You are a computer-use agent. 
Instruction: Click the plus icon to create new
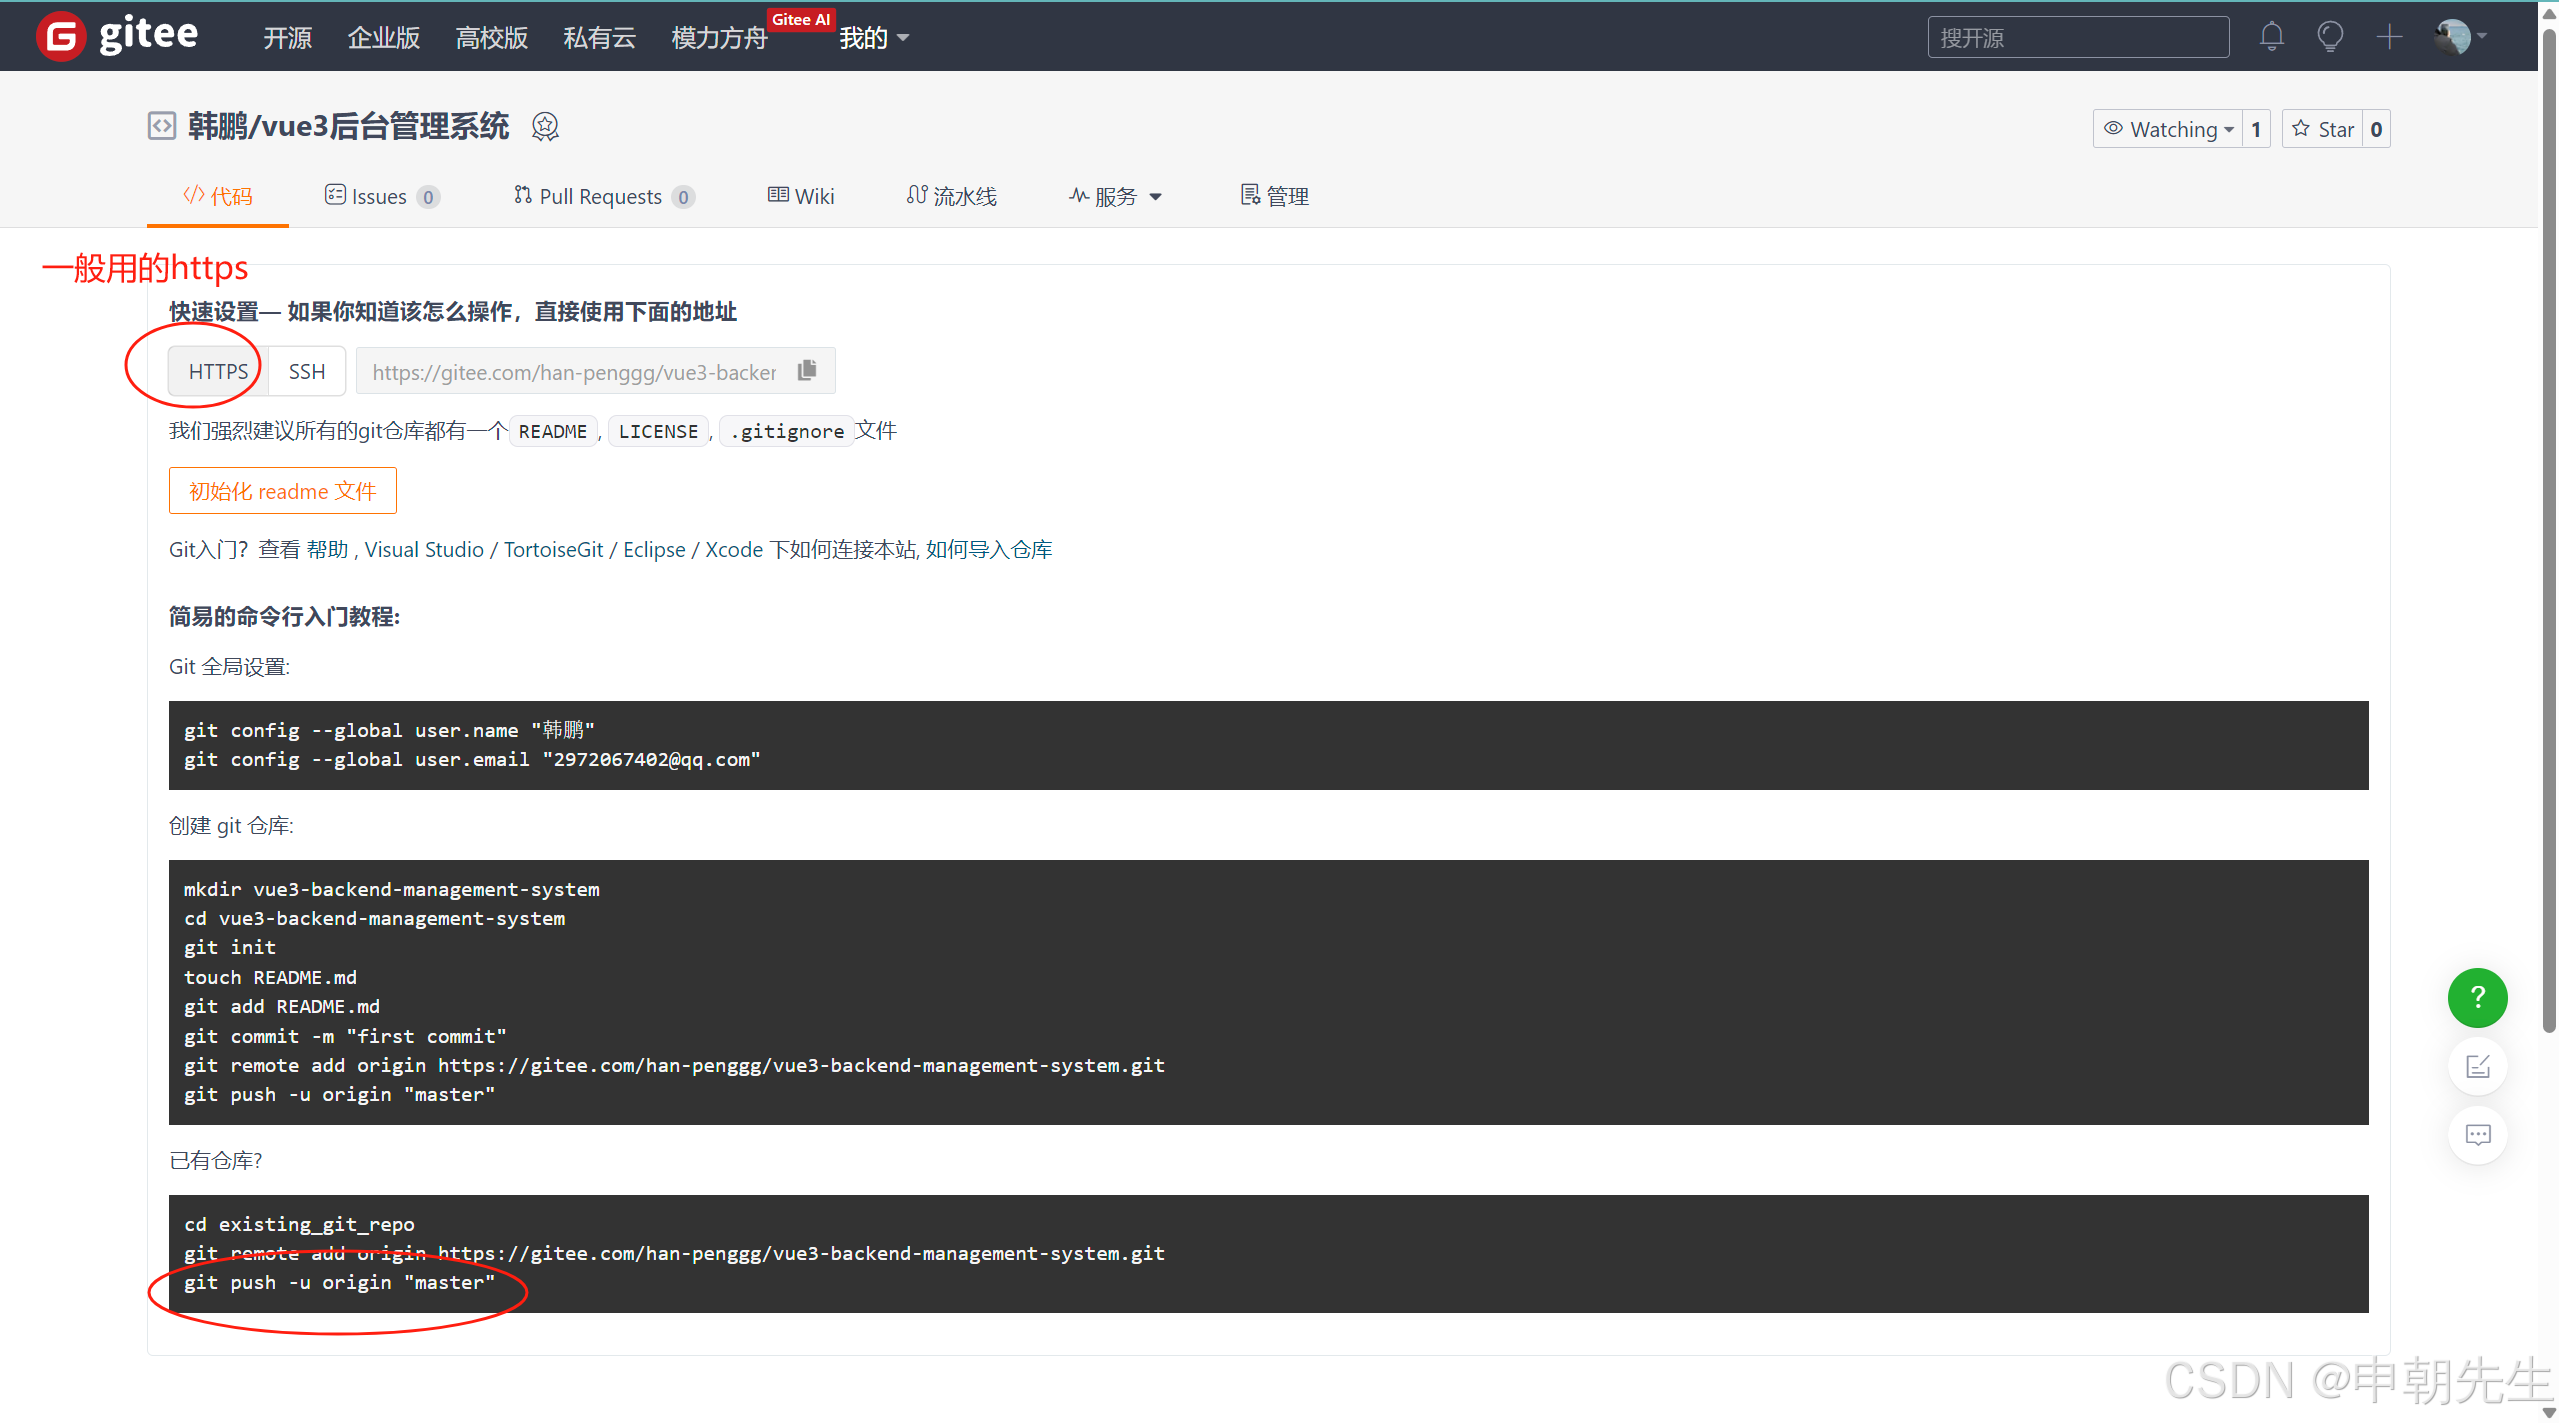pyautogui.click(x=2389, y=37)
